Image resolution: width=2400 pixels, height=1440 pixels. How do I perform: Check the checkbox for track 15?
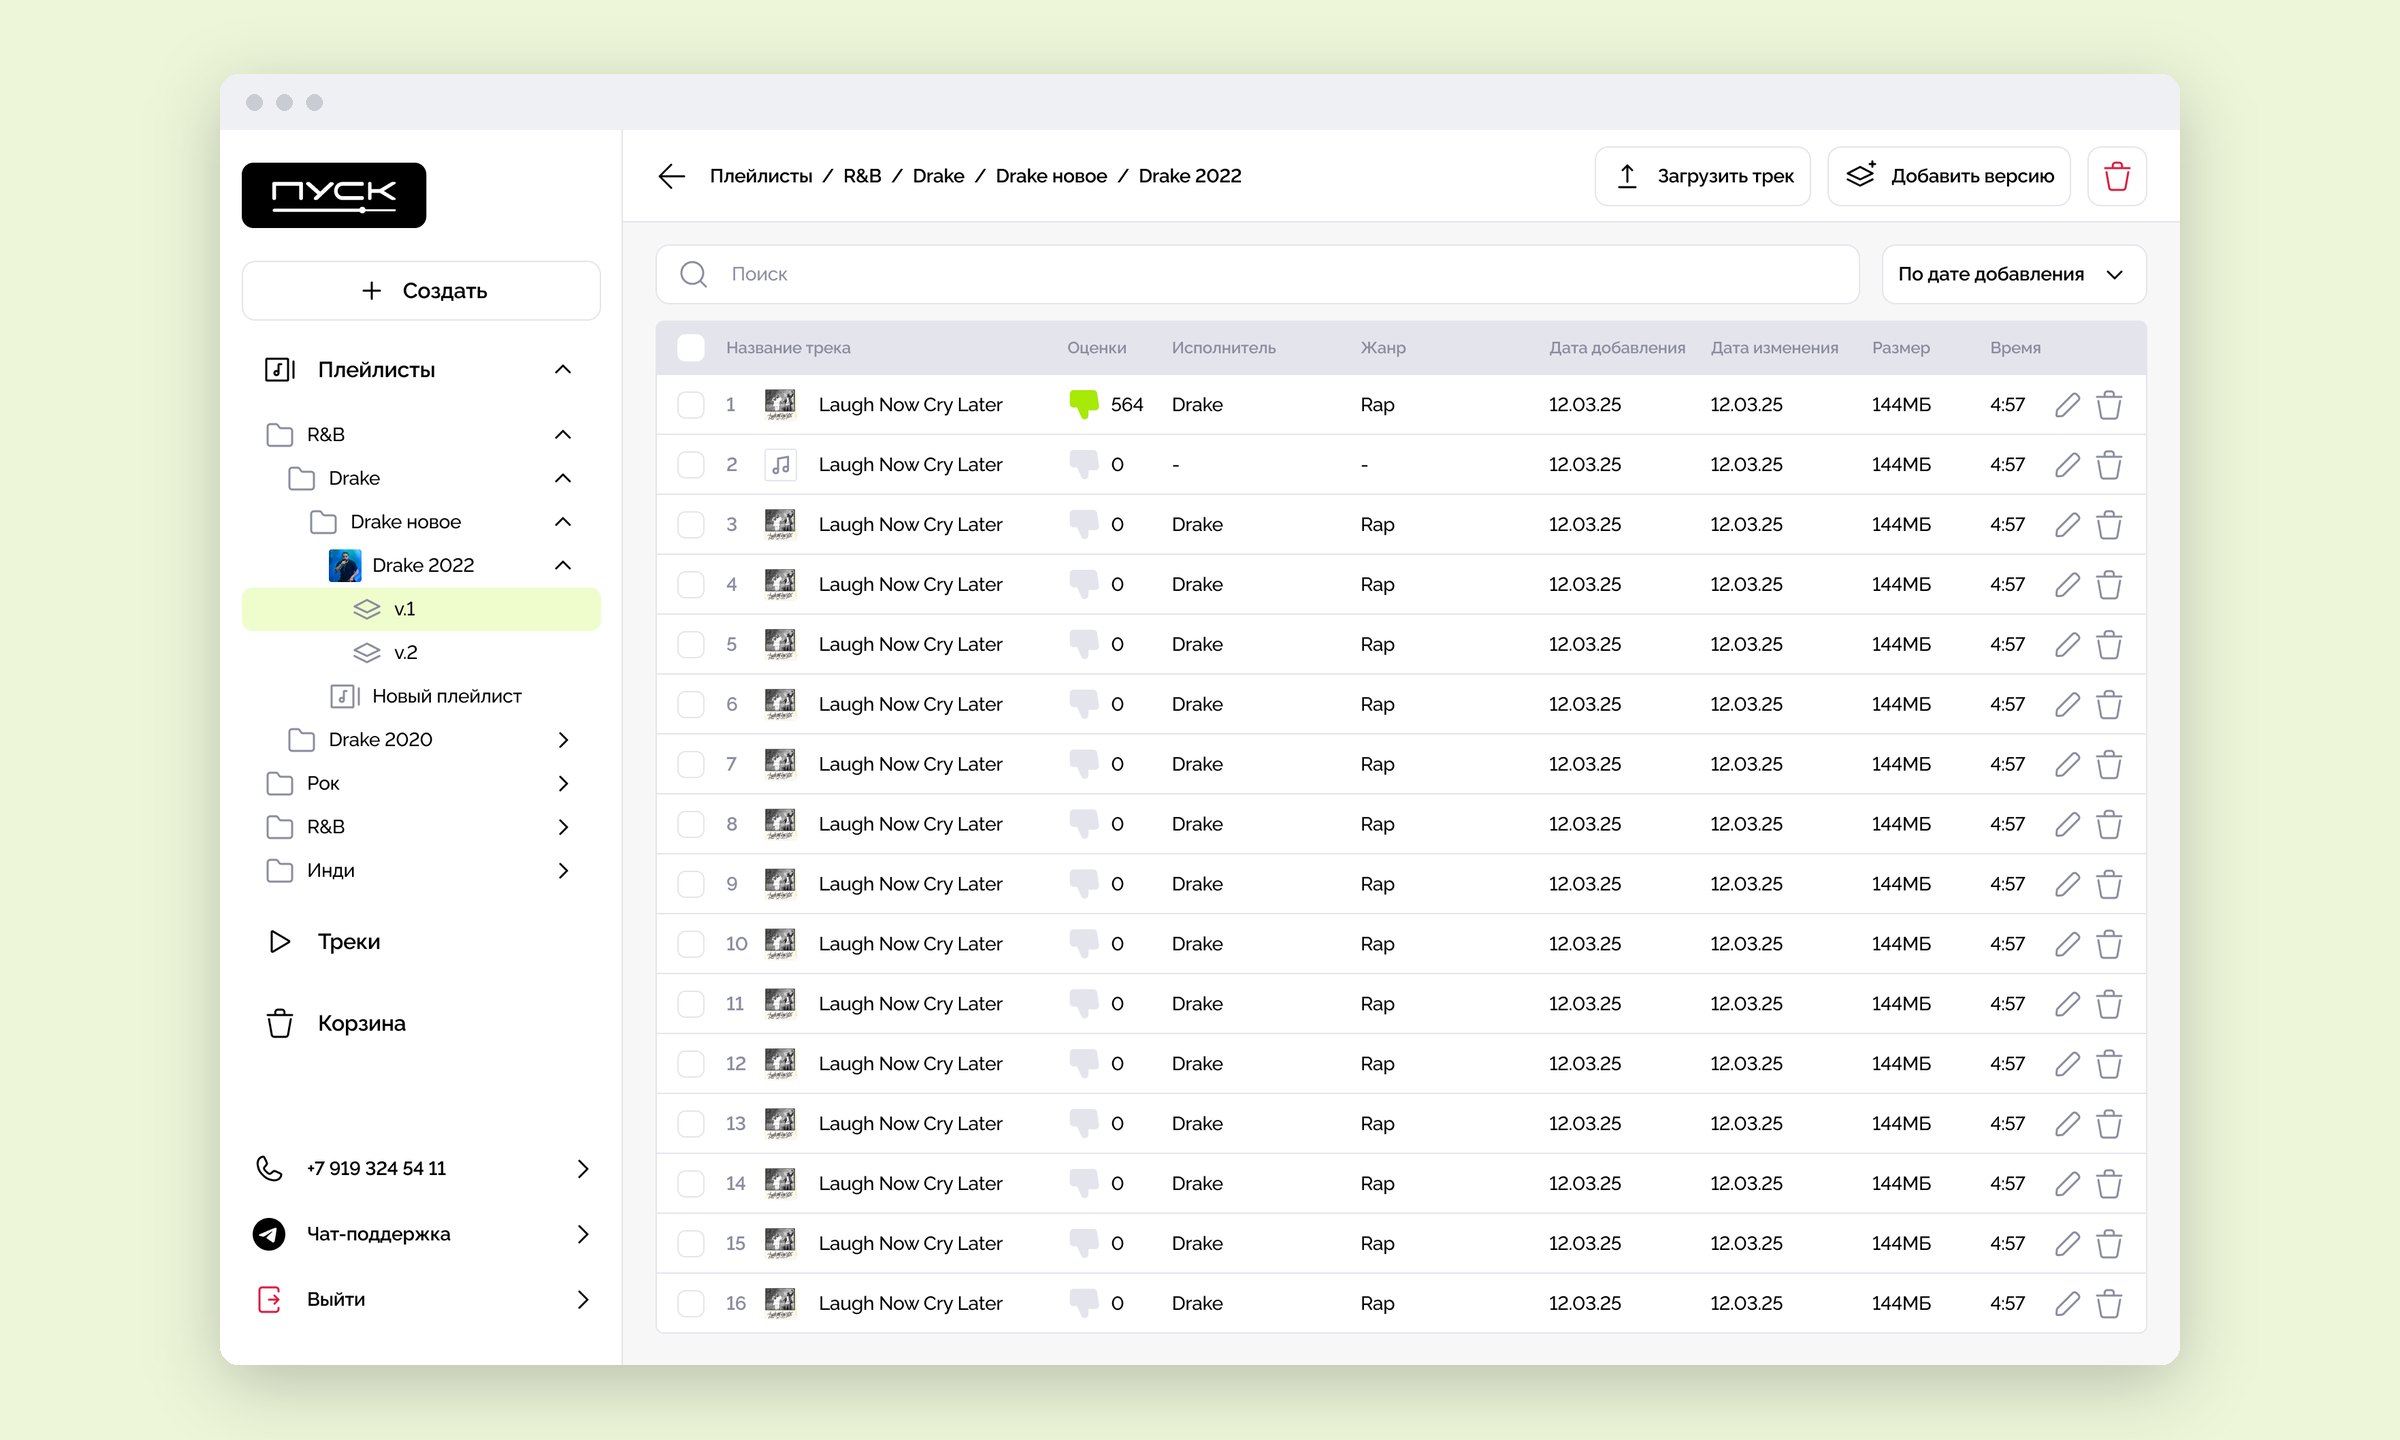[691, 1244]
